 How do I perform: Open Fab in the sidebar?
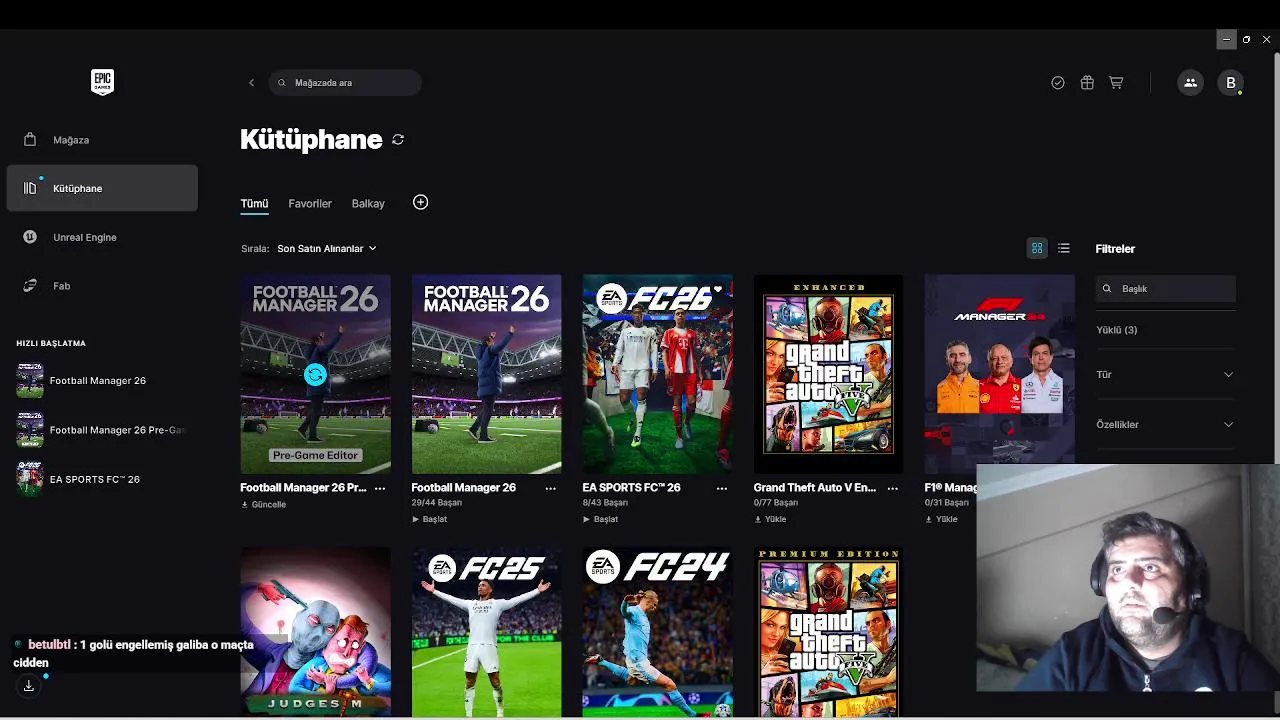[102, 286]
